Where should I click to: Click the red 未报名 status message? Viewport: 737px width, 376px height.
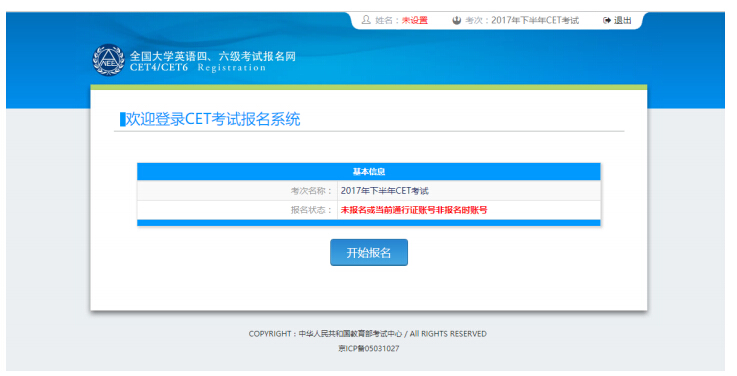point(414,210)
